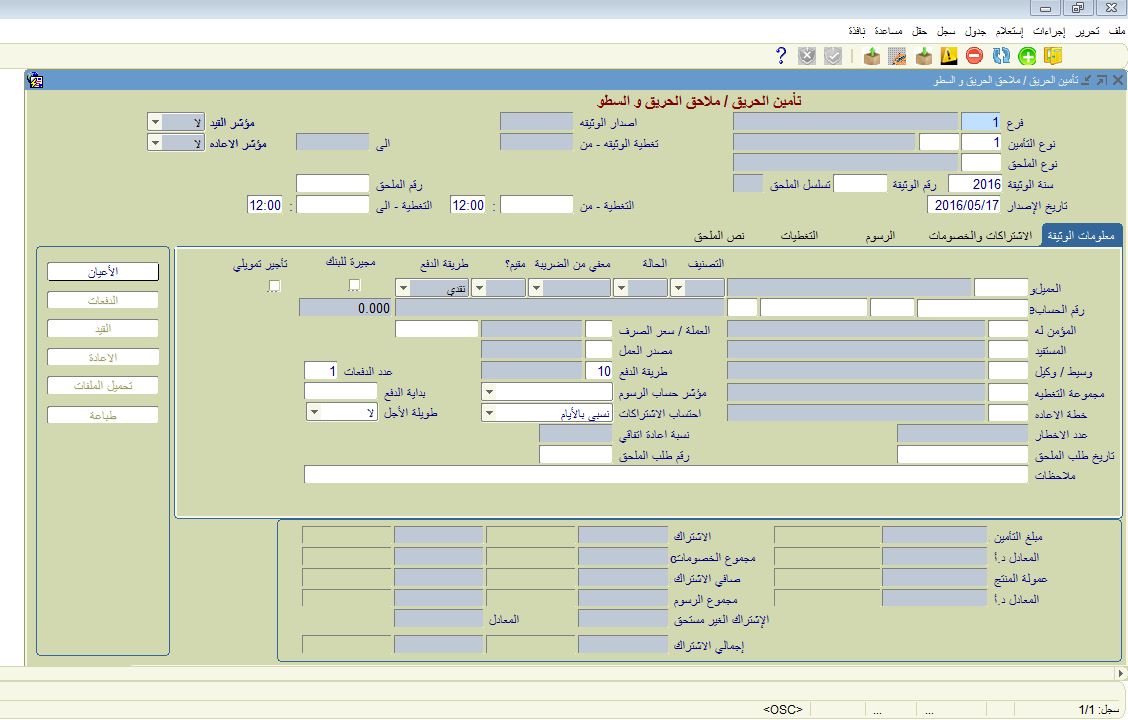This screenshot has height=720, width=1128.
Task: Click the green plus add record icon
Action: tap(1027, 56)
